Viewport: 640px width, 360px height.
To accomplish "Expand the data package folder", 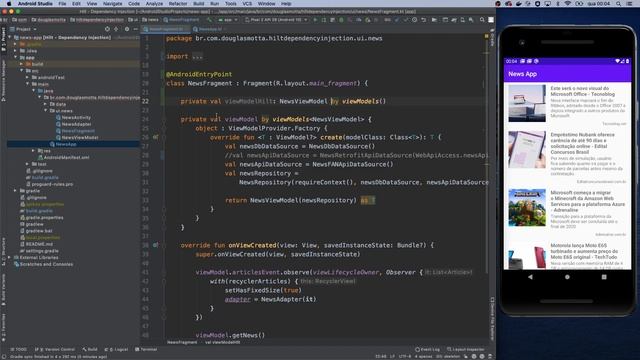I will (x=45, y=104).
